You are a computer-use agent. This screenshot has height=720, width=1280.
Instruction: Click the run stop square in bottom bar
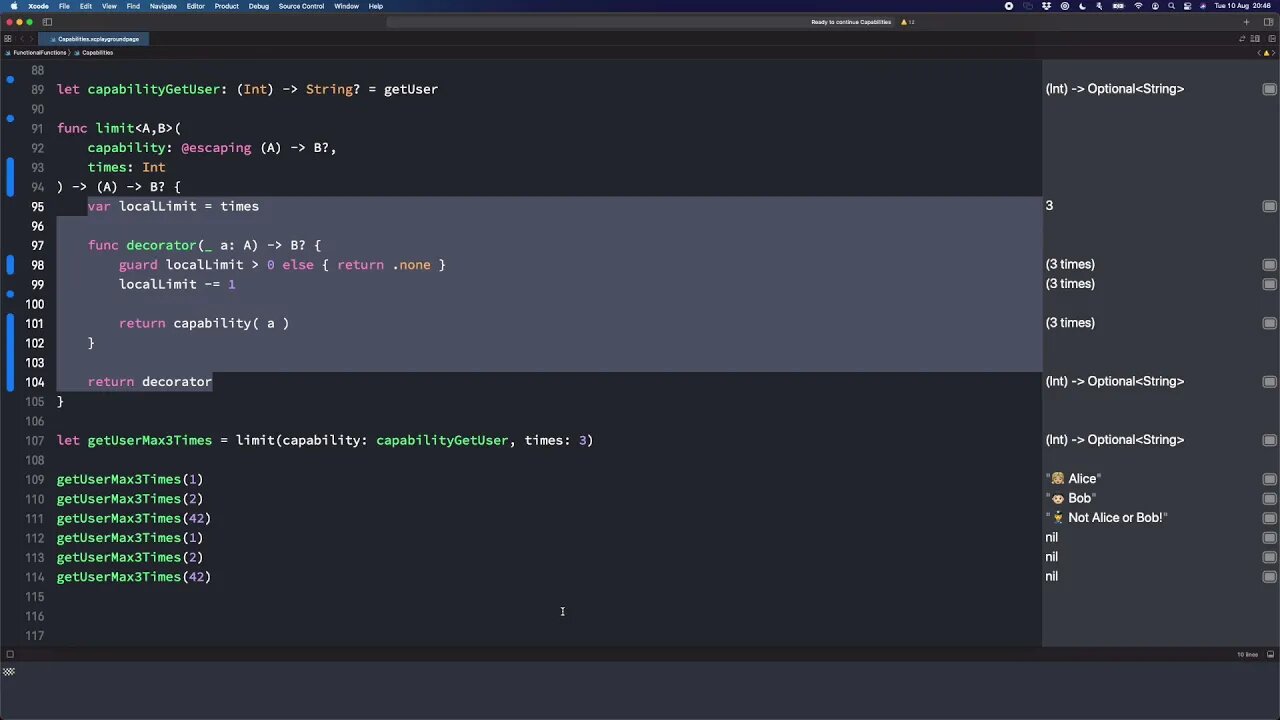point(9,655)
